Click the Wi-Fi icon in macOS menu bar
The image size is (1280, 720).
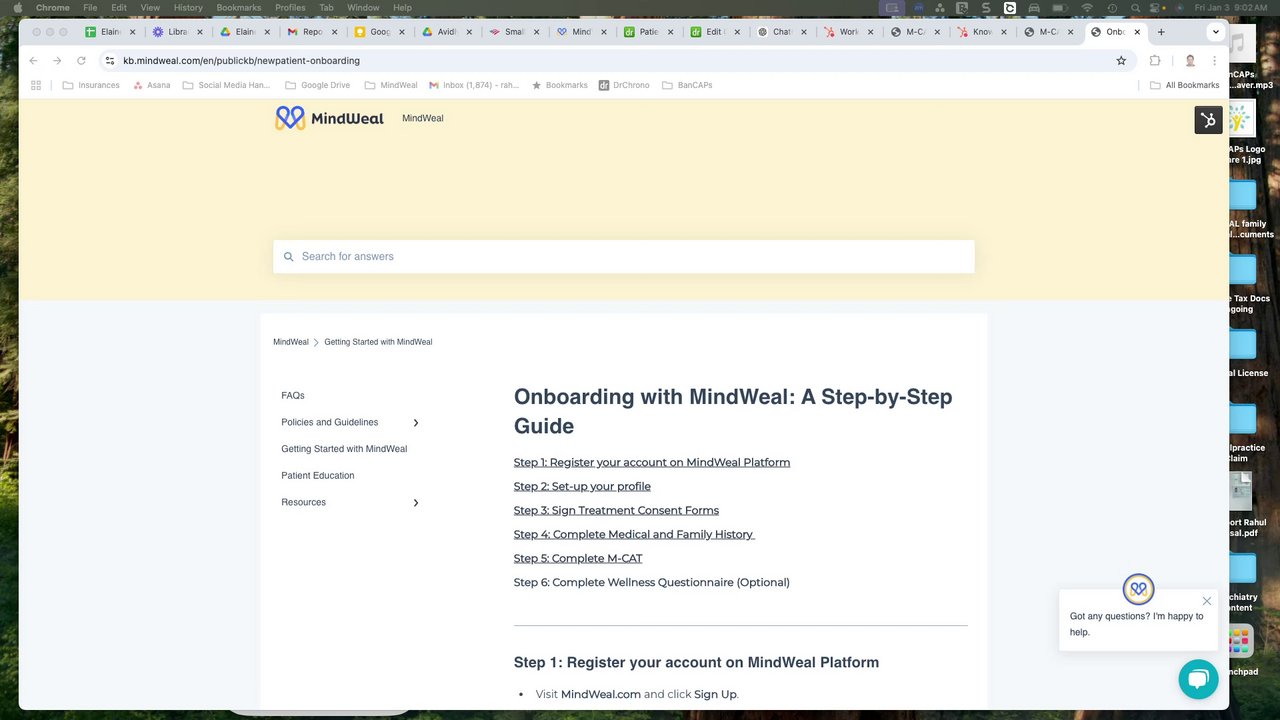coord(1087,7)
